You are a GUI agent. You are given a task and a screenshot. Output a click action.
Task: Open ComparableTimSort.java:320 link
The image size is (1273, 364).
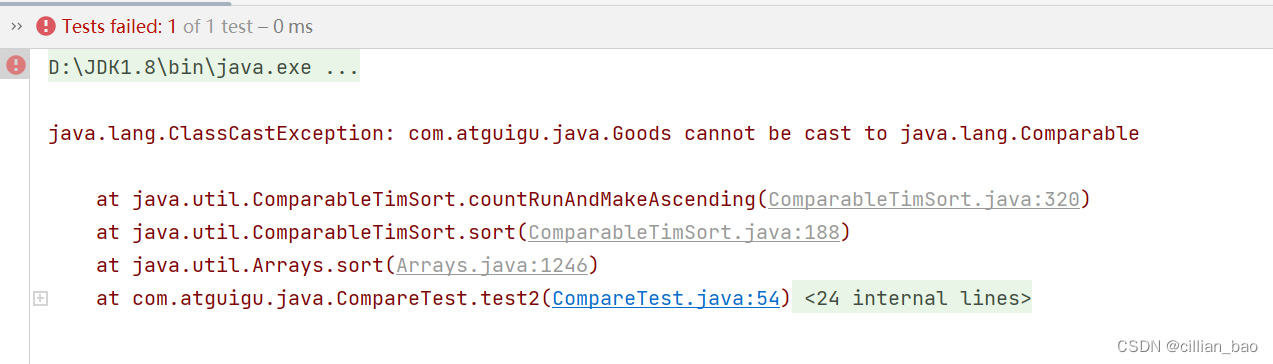tap(924, 199)
